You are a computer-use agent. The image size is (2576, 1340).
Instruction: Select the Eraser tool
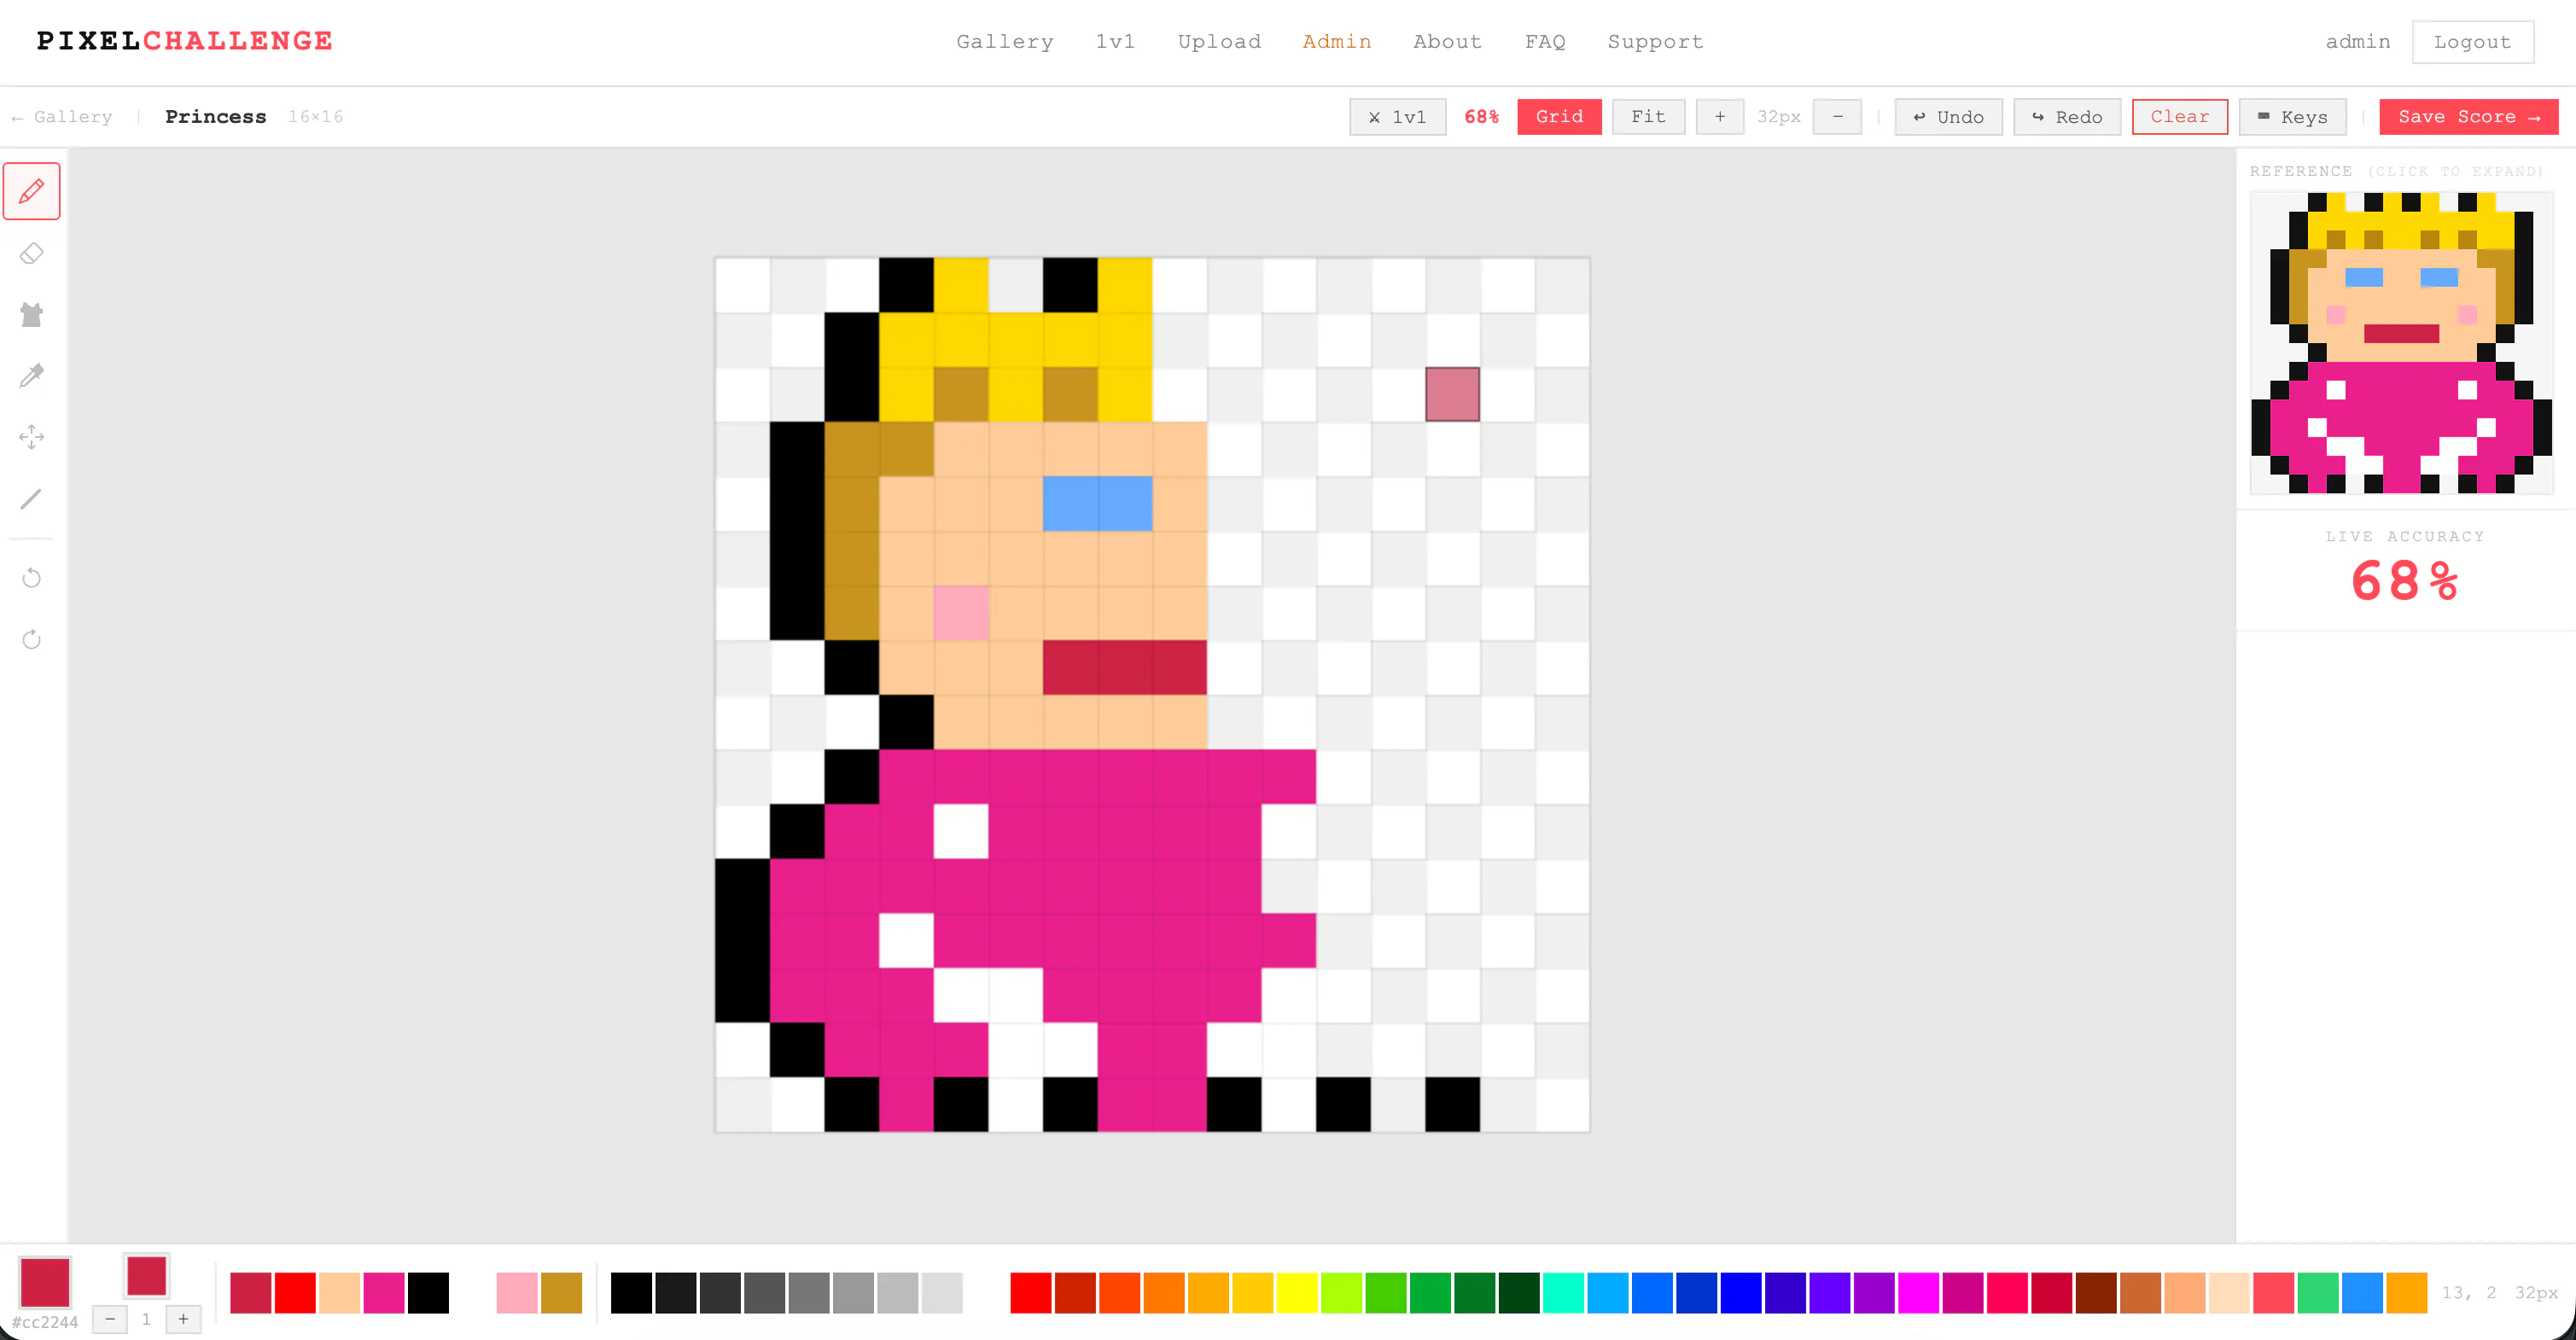[32, 253]
